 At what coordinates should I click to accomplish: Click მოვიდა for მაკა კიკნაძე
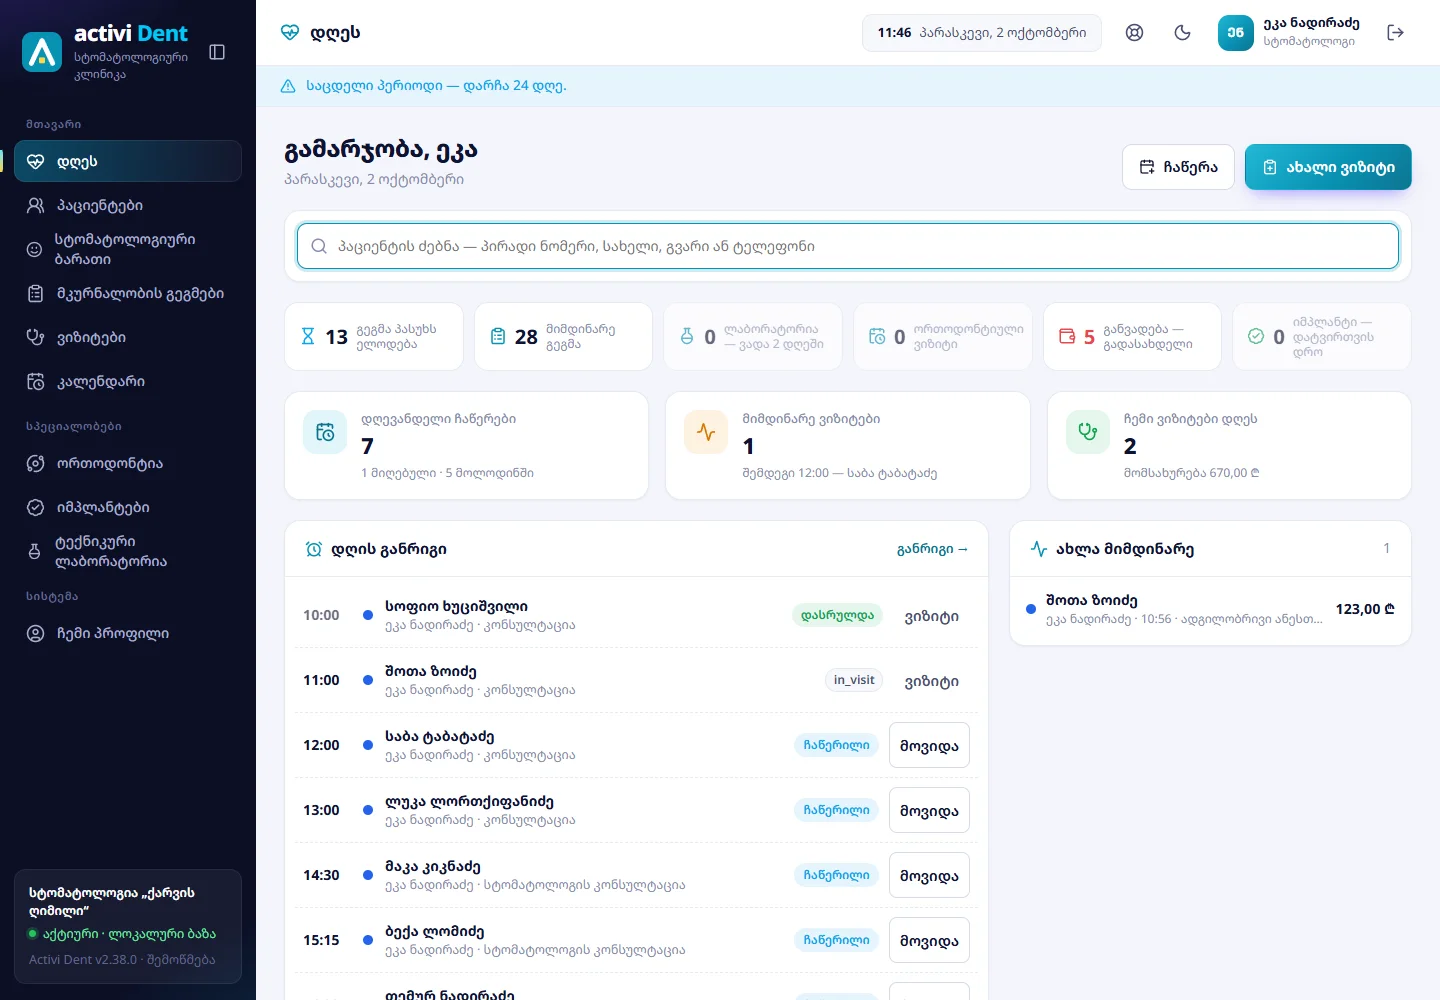[929, 875]
